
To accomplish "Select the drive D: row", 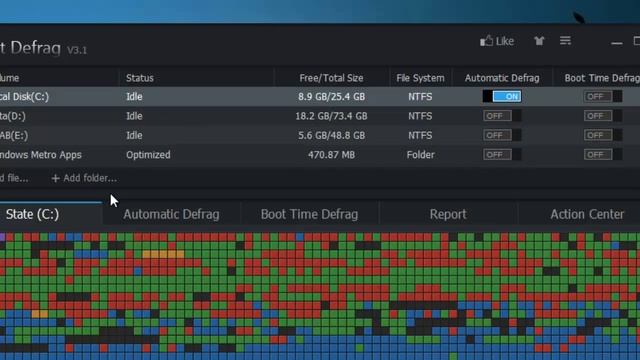I will (320, 116).
